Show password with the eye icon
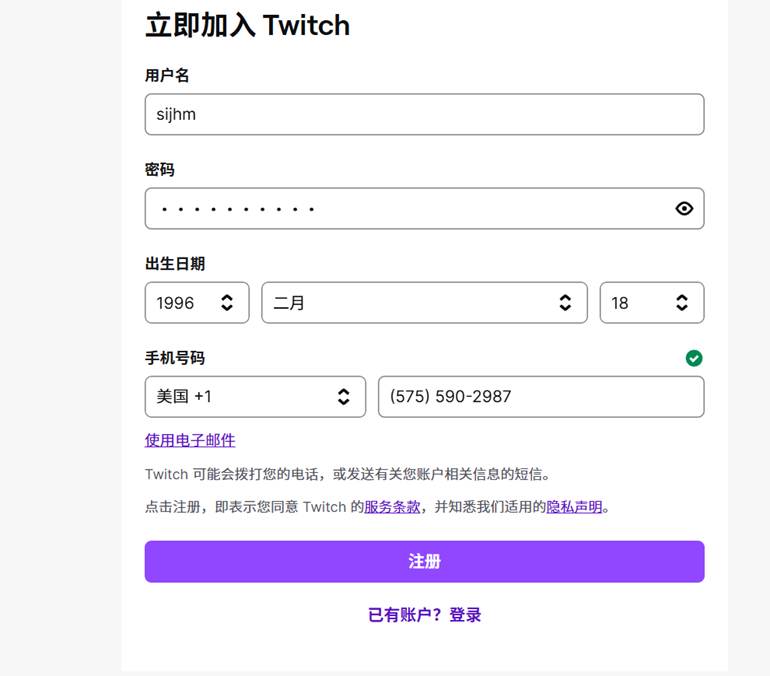This screenshot has width=770, height=676. pyautogui.click(x=684, y=209)
